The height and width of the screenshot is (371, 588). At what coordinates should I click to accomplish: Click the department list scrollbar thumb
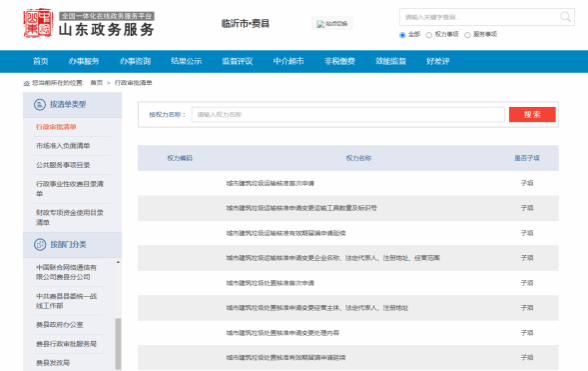pos(118,344)
